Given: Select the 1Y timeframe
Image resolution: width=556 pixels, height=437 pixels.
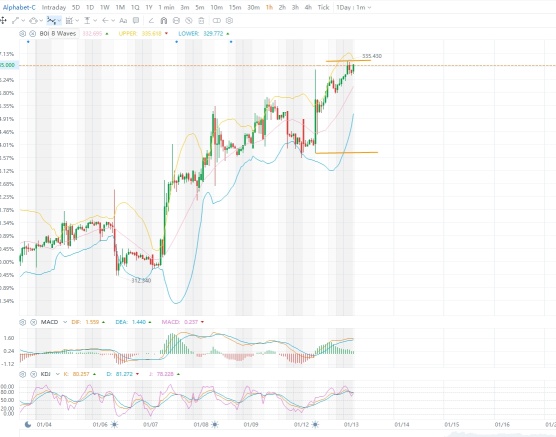Looking at the screenshot, I should tap(149, 7).
